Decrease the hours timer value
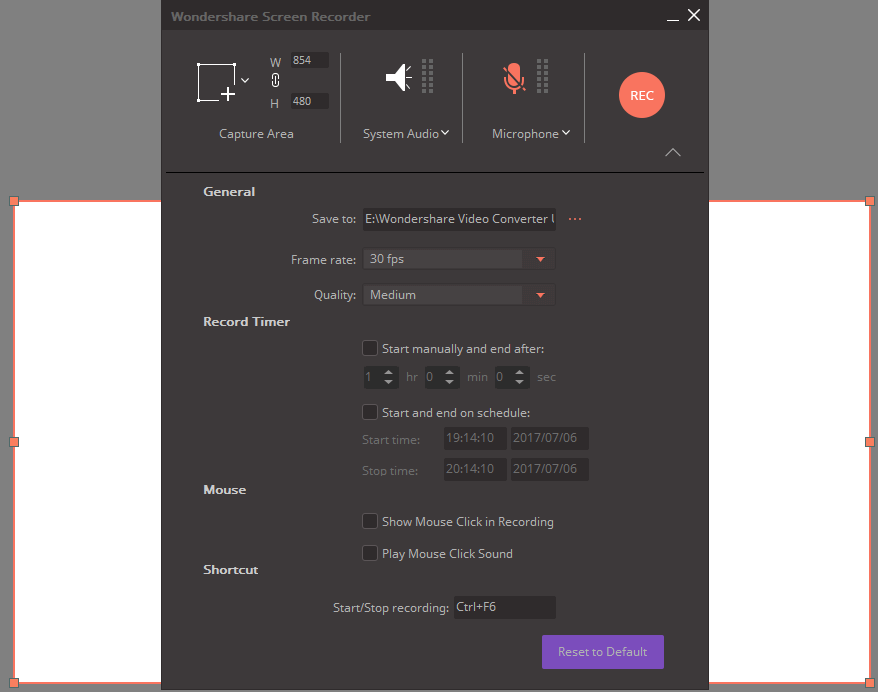The image size is (878, 692). (x=389, y=382)
